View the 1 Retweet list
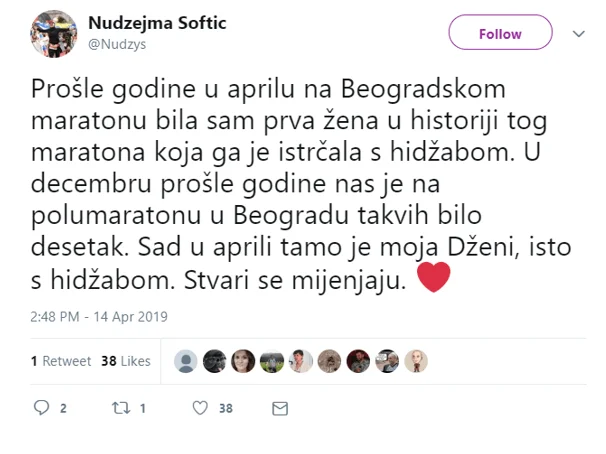This screenshot has height=454, width=606. point(61,361)
